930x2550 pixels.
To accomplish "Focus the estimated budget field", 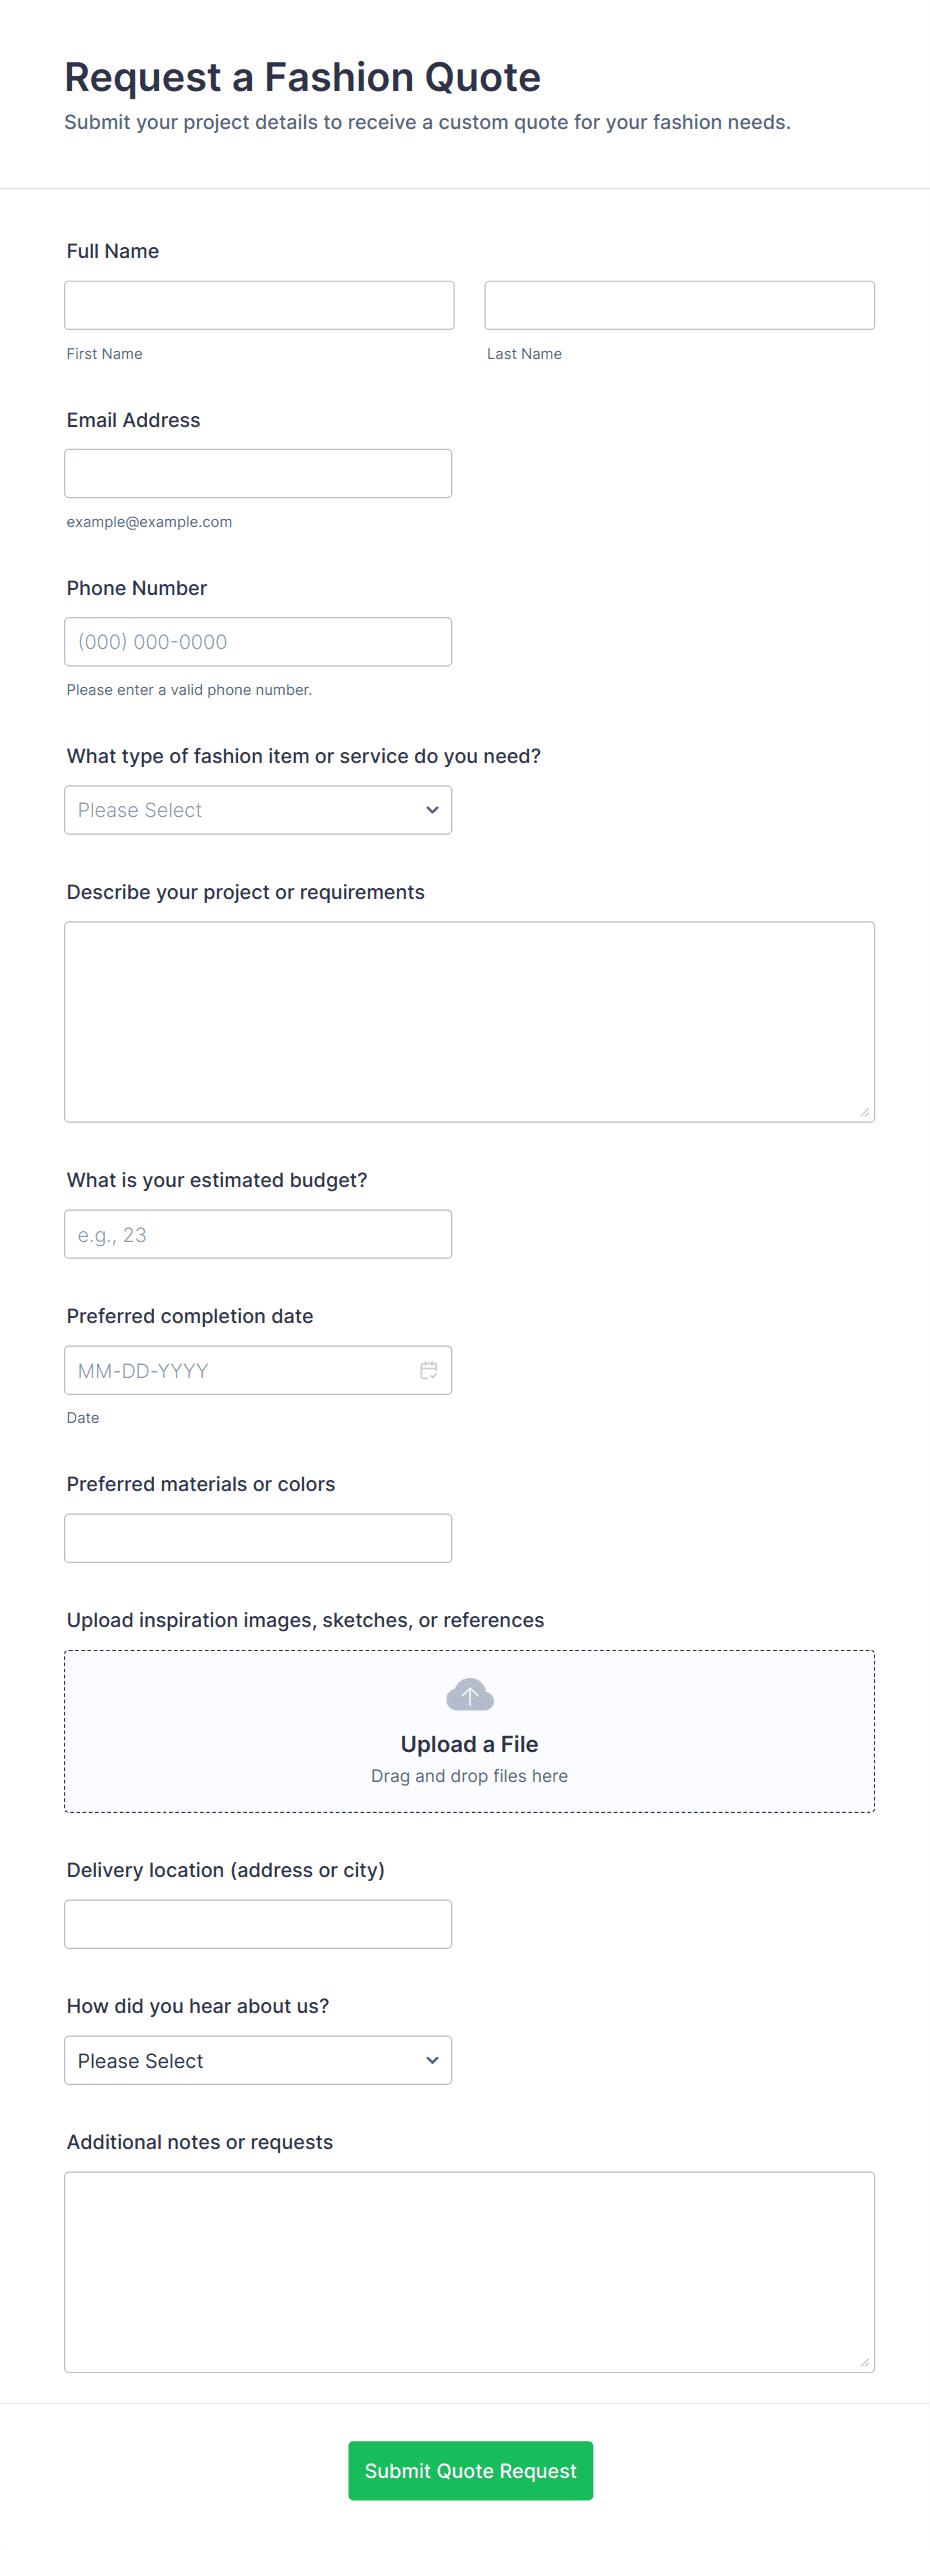I will click(258, 1234).
